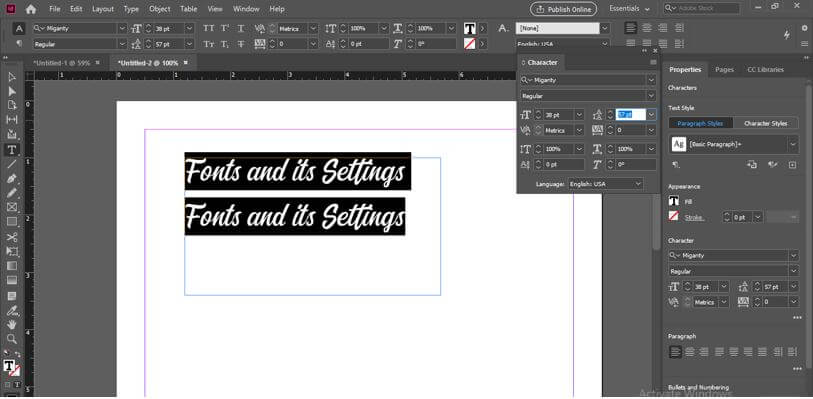Viewport: 813px width, 399px height.
Task: Select the Line tool
Action: click(12, 164)
